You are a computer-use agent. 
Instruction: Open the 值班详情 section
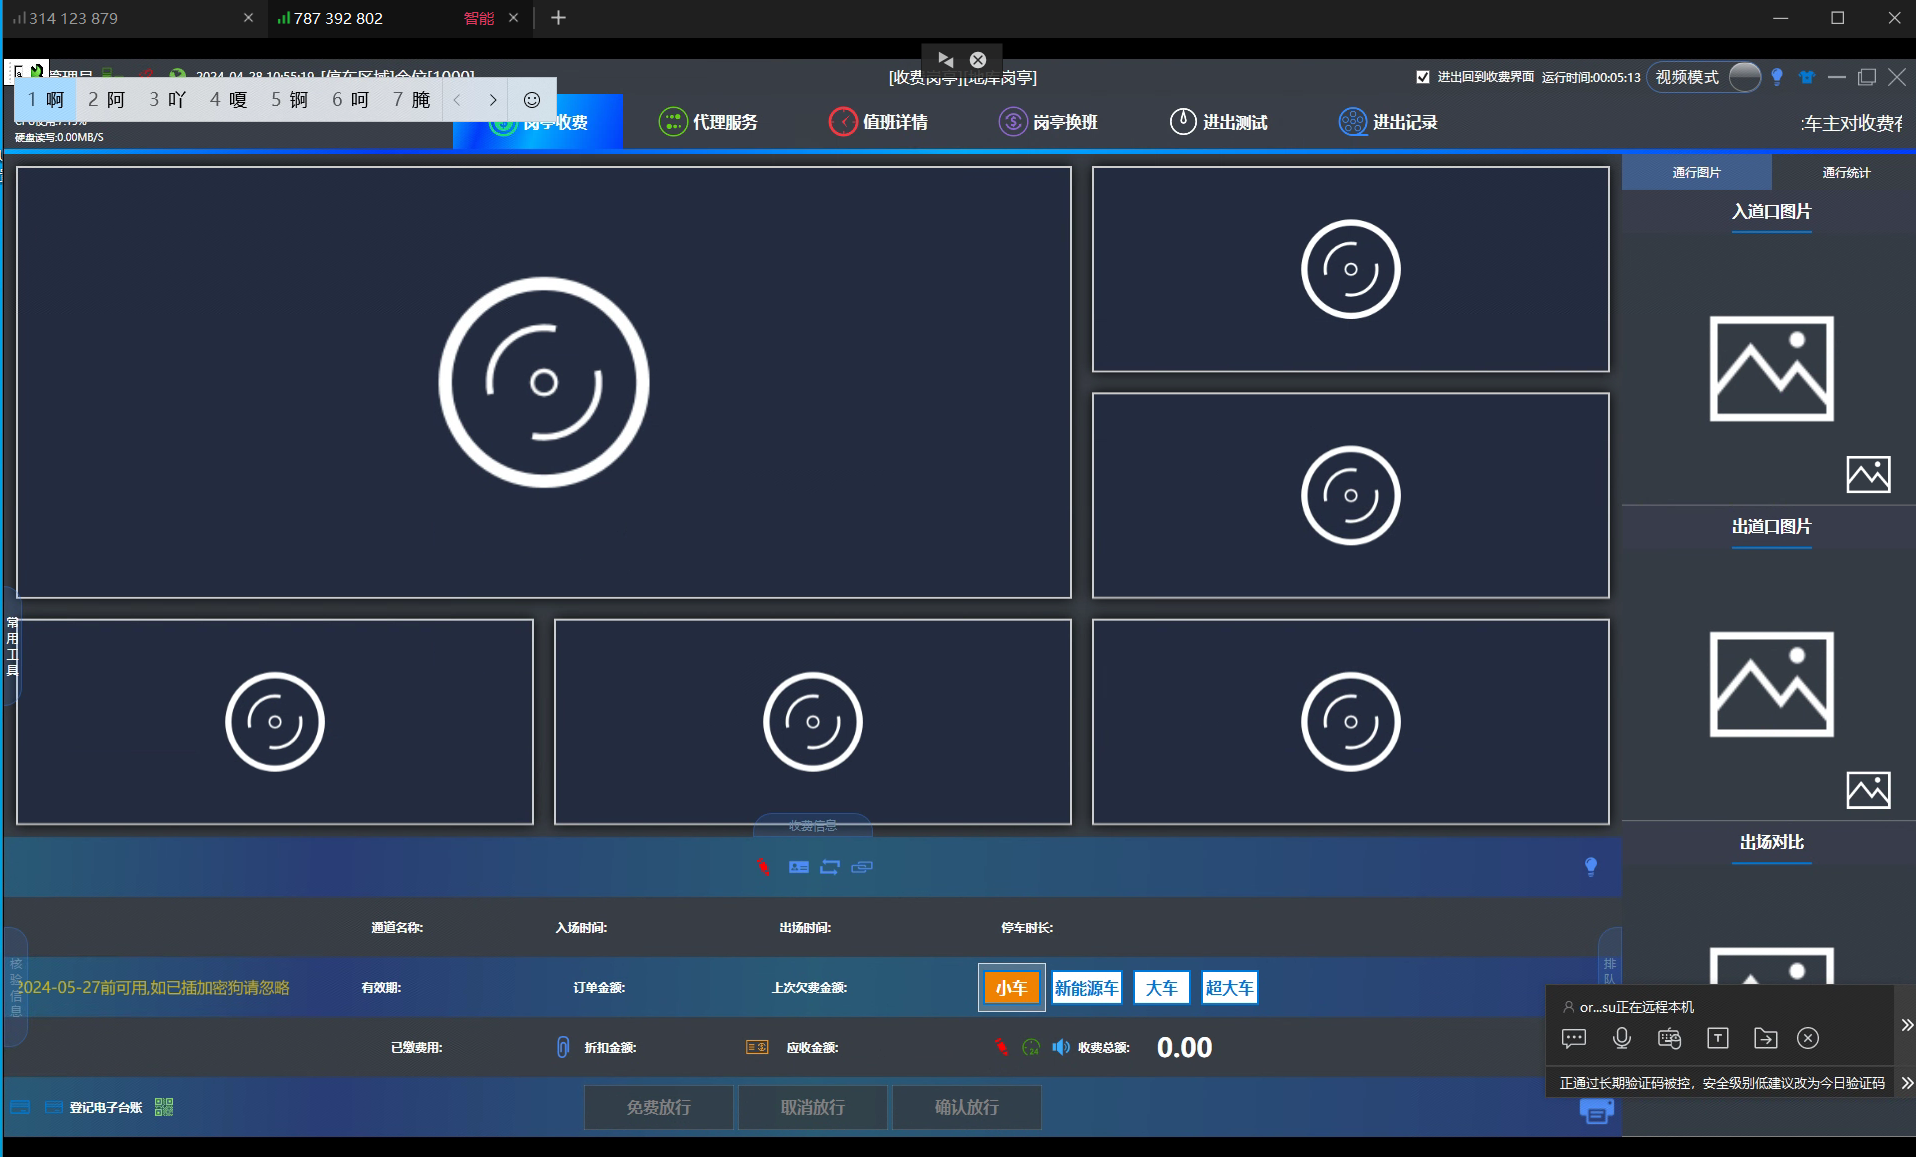878,122
